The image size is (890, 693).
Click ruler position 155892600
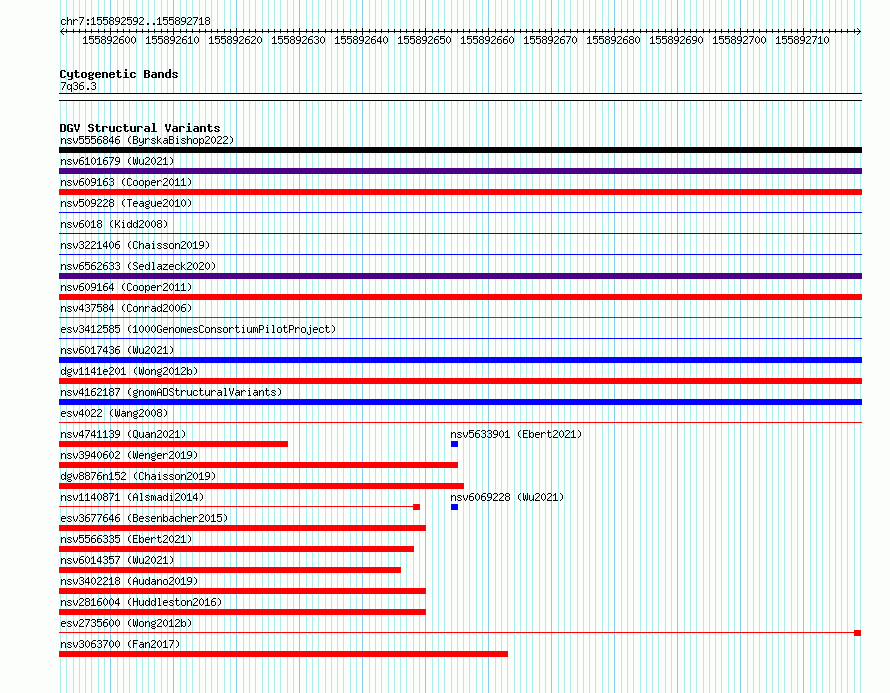[x=109, y=40]
